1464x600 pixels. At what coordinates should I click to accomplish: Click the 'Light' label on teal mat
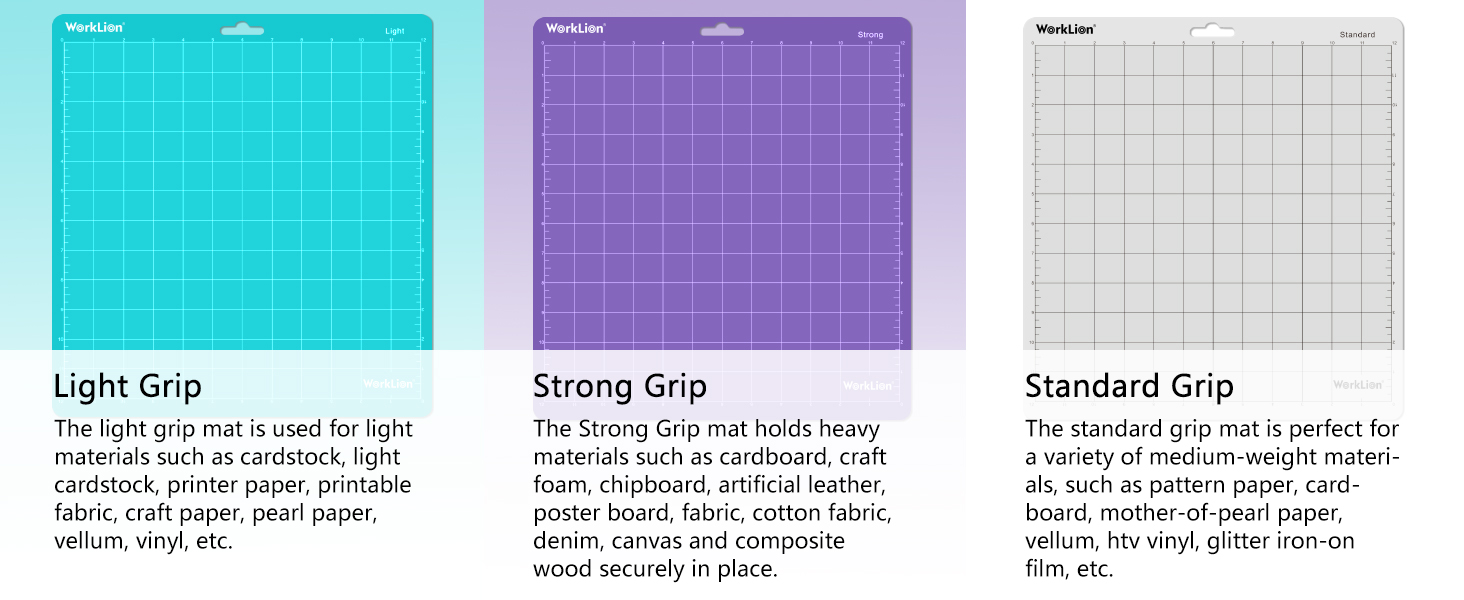tap(395, 32)
